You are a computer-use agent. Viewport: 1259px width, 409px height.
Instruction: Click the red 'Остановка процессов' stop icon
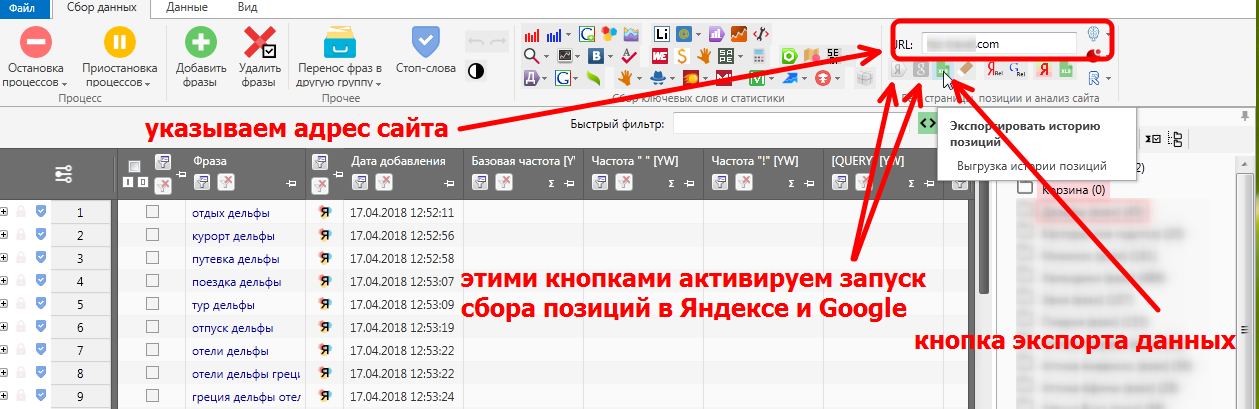[36, 43]
